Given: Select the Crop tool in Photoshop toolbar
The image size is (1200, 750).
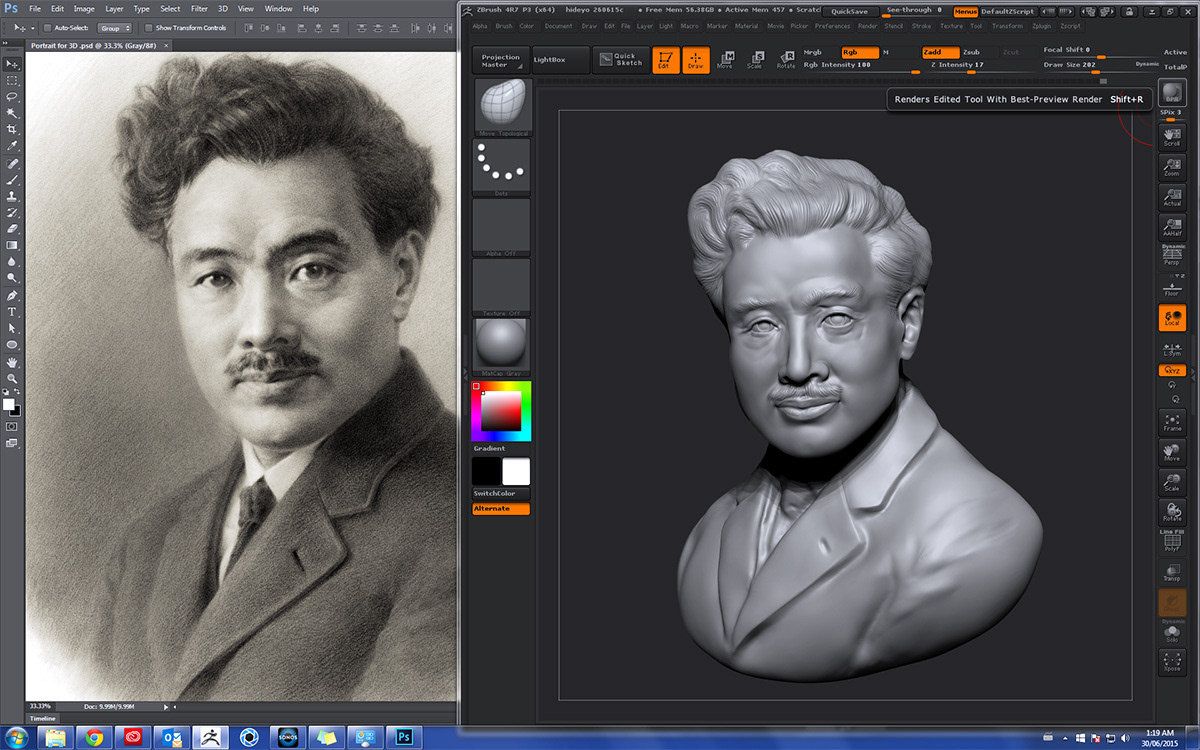Looking at the screenshot, I should (x=12, y=130).
